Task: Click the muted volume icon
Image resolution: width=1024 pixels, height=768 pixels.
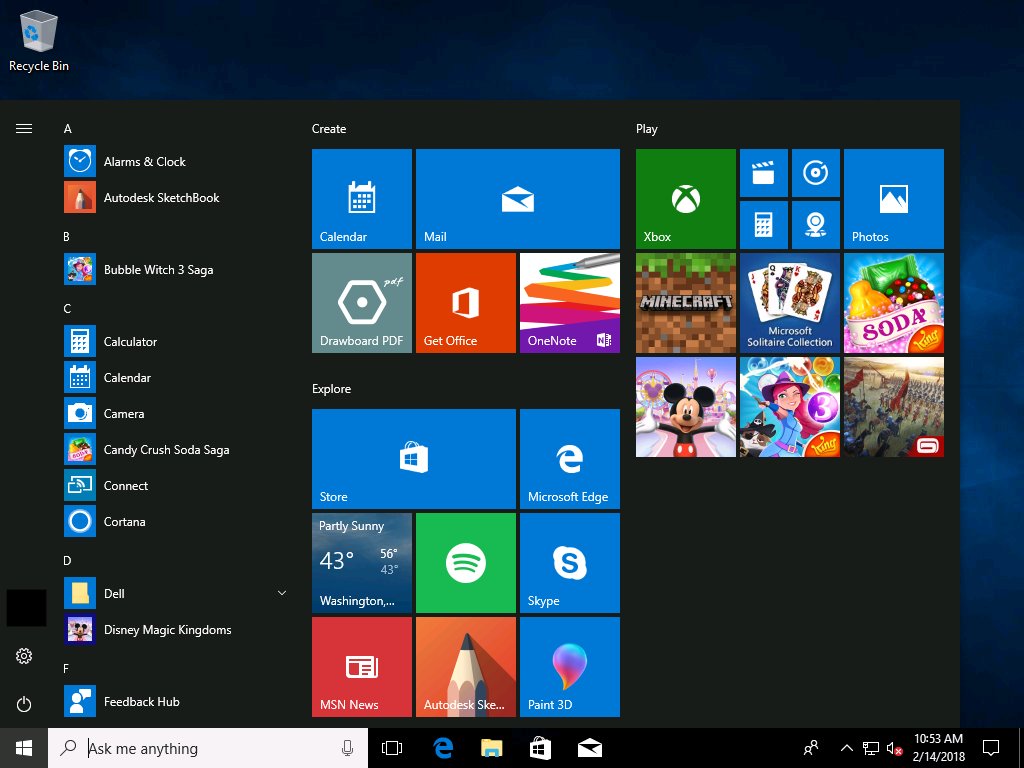Action: [895, 748]
